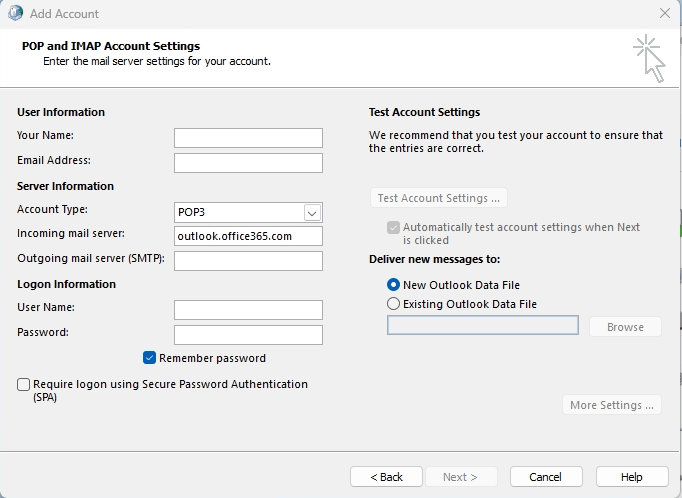Click the Password input field
682x498 pixels.
tap(248, 335)
